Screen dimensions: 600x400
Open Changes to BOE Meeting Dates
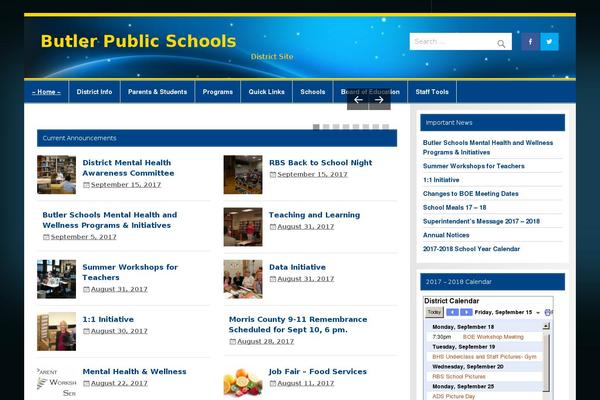click(470, 194)
